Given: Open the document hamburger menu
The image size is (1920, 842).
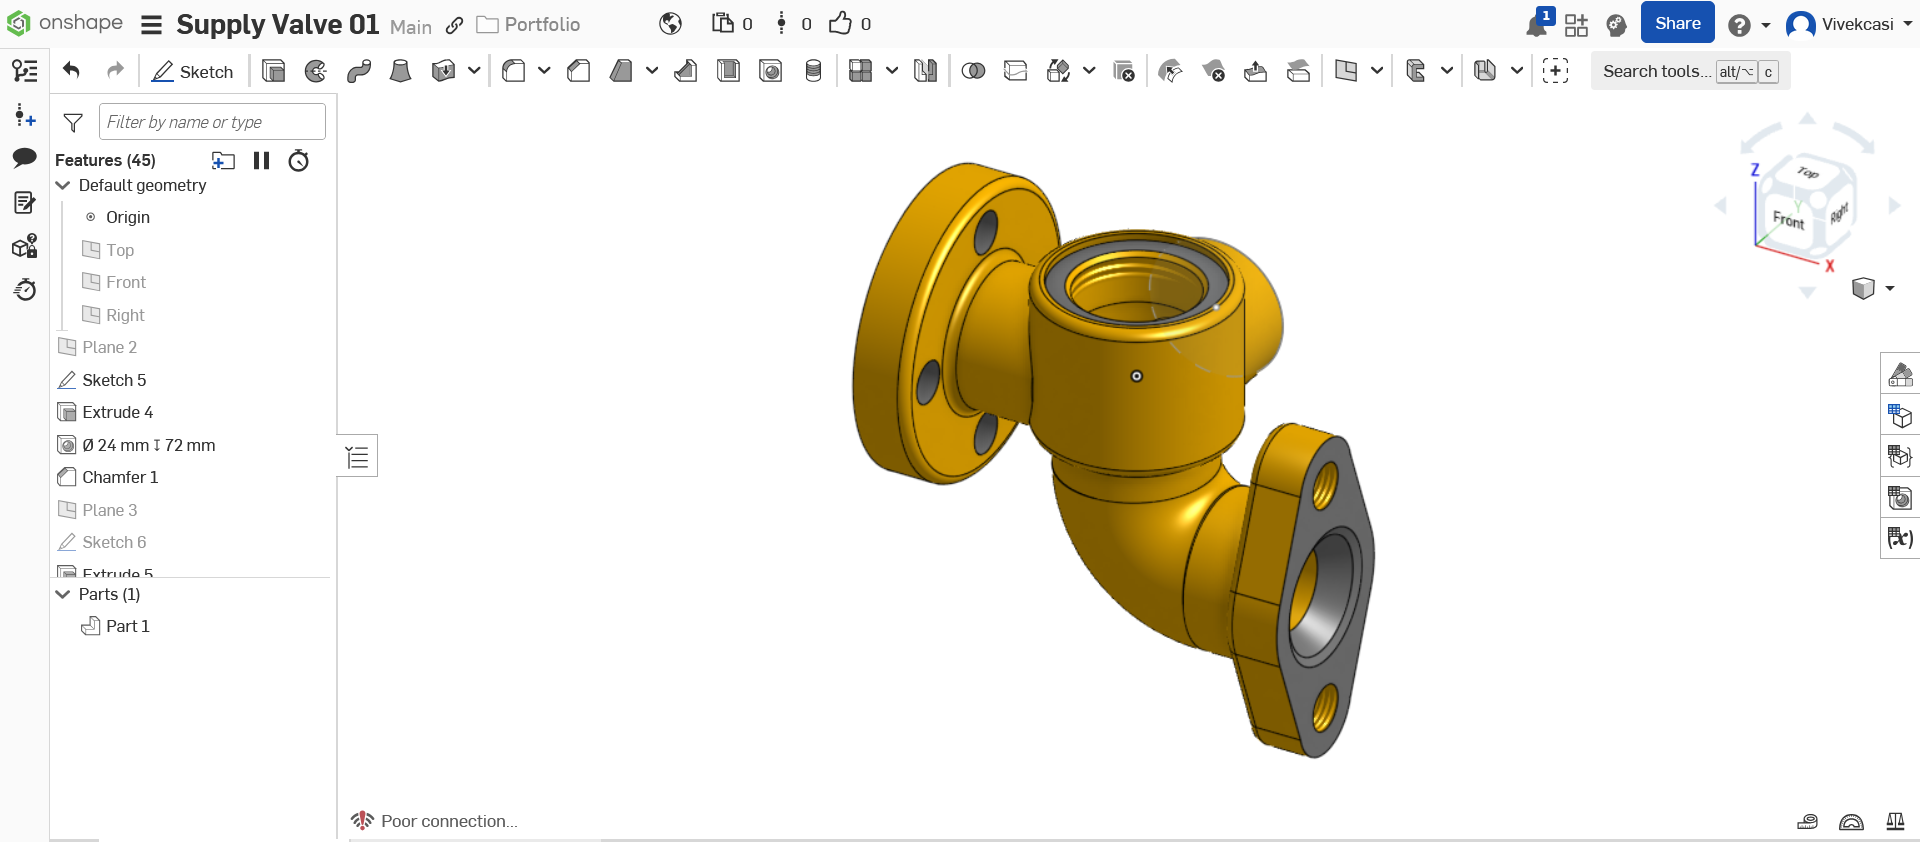Looking at the screenshot, I should (x=151, y=25).
